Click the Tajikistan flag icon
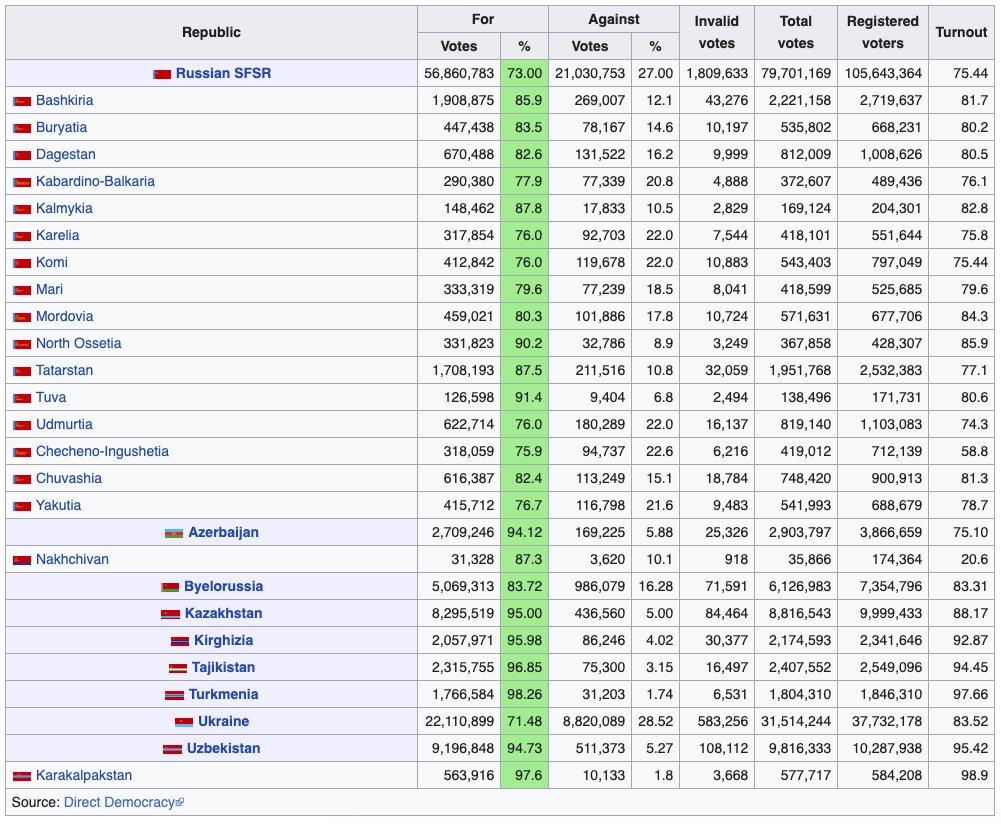This screenshot has width=1001, height=824. point(177,668)
